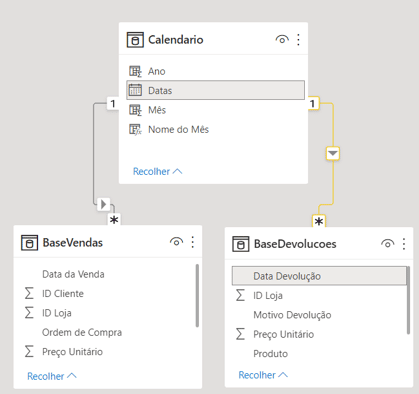Click the sigma icon beside BaseDevolucoes ID Loja
This screenshot has height=394, width=419.
tap(240, 295)
